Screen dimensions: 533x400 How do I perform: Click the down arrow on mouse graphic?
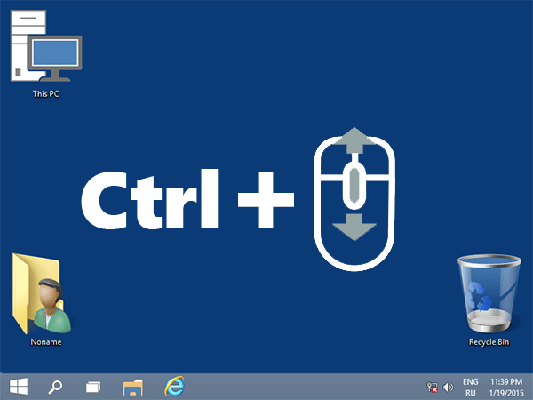click(355, 227)
